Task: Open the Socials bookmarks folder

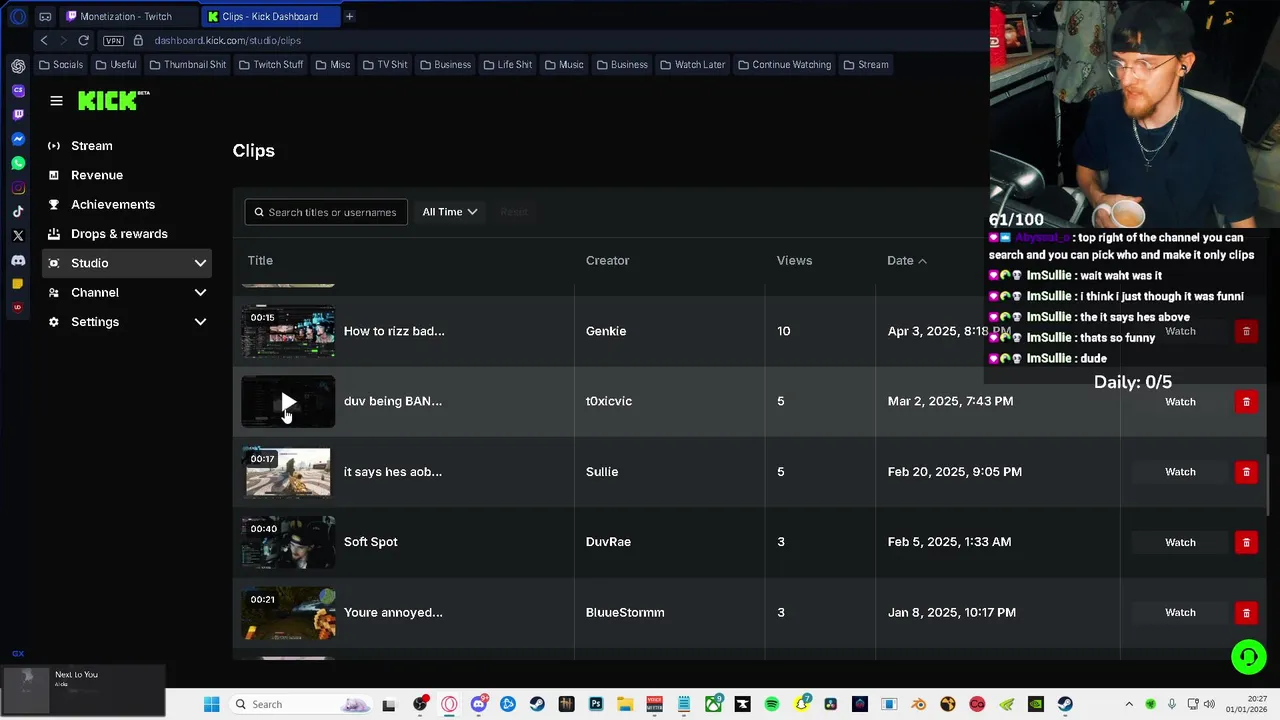Action: (61, 65)
